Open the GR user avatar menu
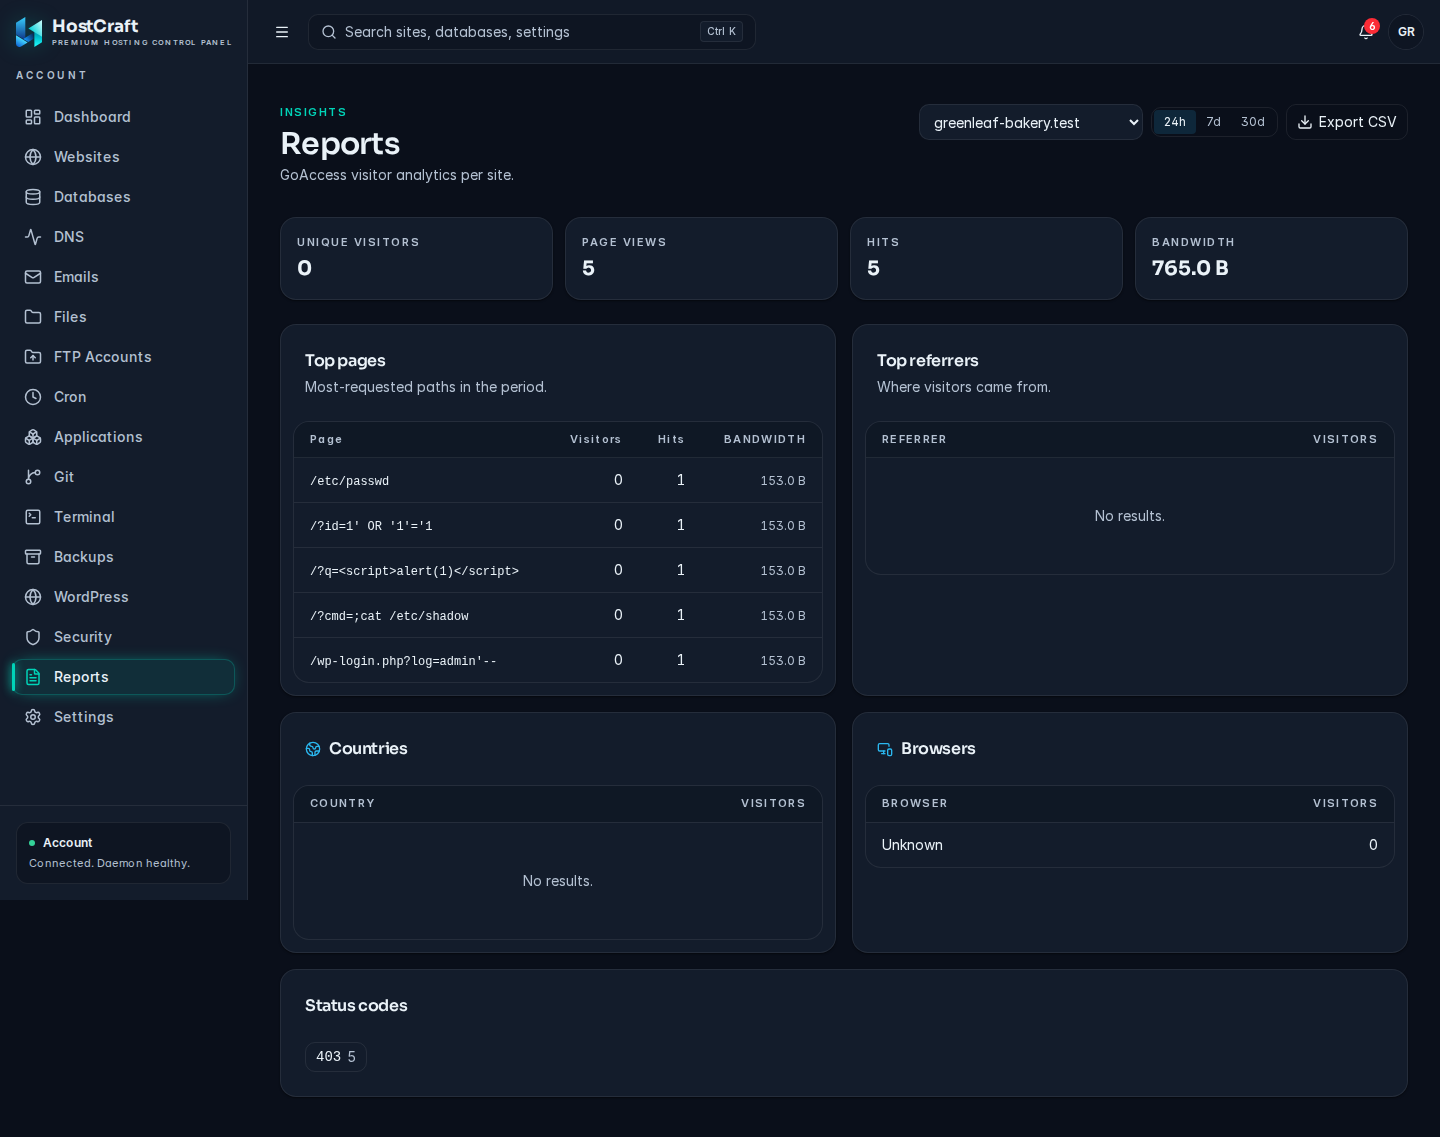 pyautogui.click(x=1406, y=32)
